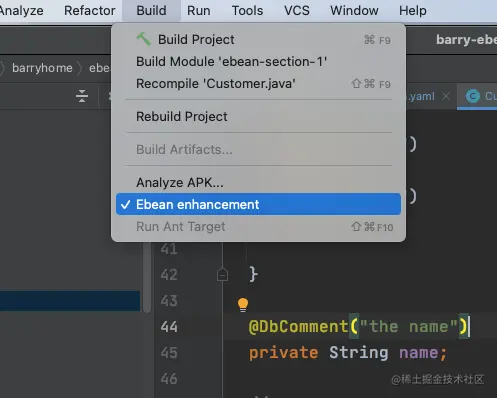Click the green hammer build icon

144,39
